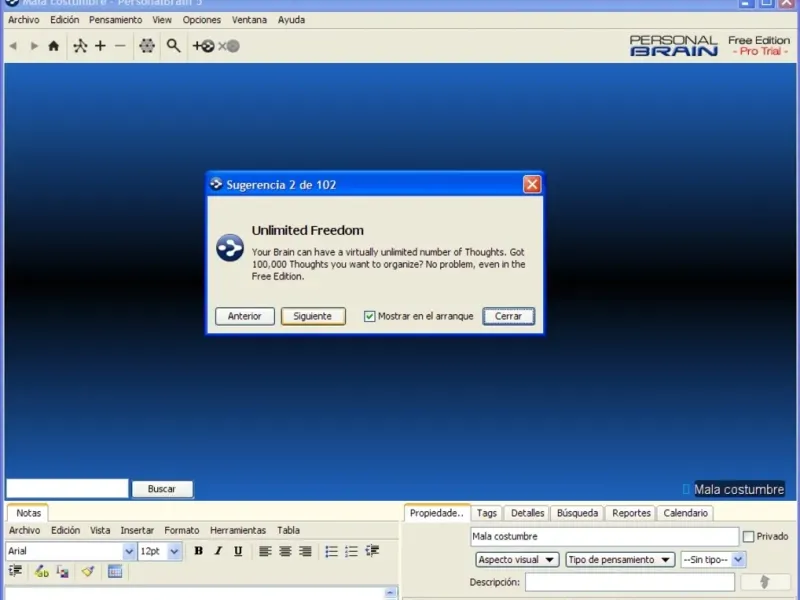Center-align the note text
The height and width of the screenshot is (600, 800).
285,551
